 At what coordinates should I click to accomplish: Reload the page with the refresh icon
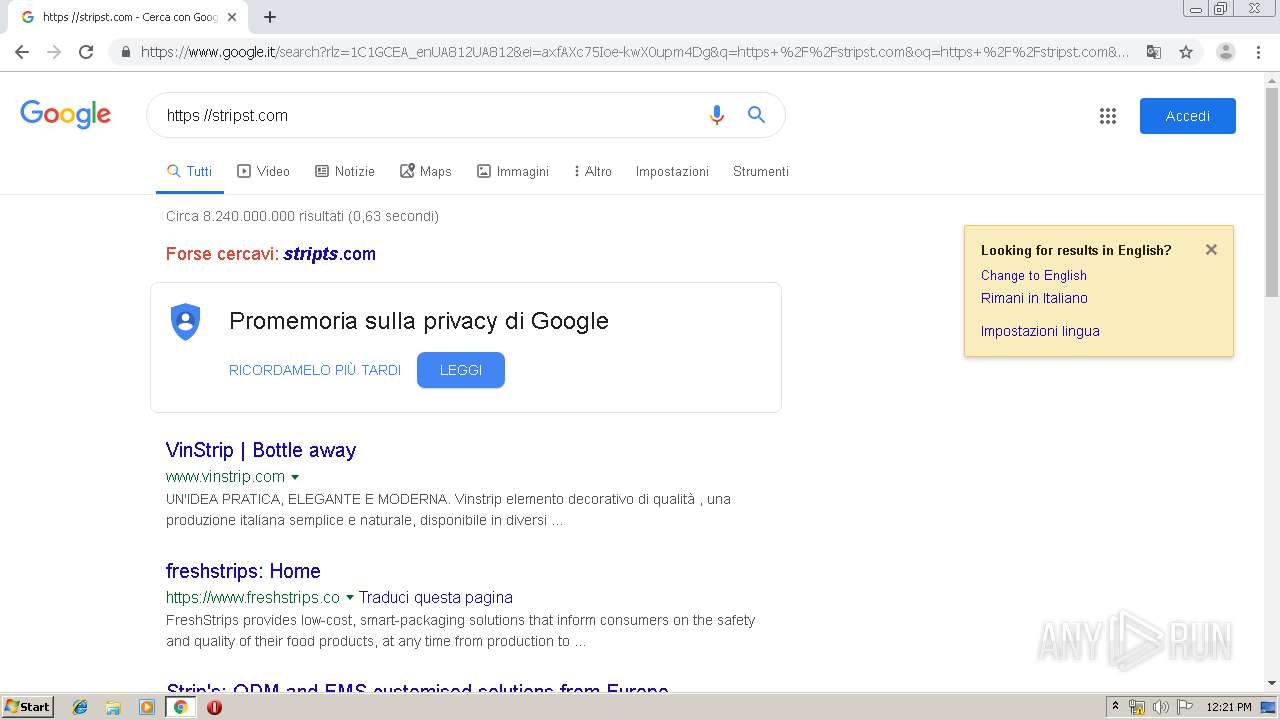pyautogui.click(x=86, y=52)
